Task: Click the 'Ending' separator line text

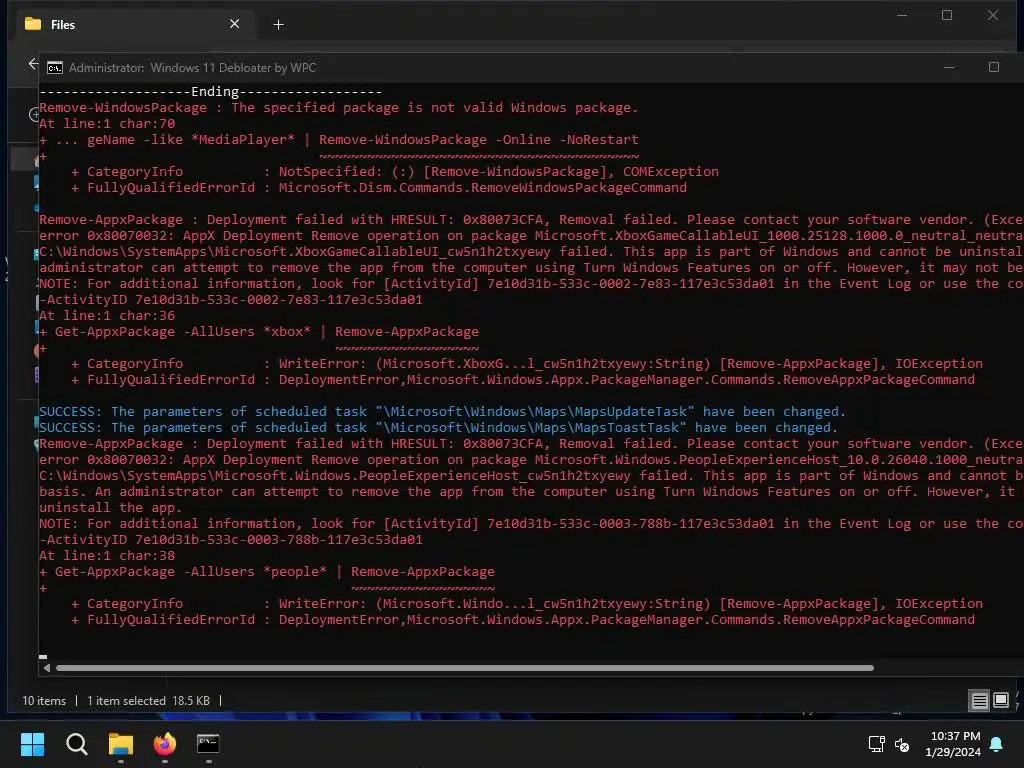Action: click(x=211, y=92)
